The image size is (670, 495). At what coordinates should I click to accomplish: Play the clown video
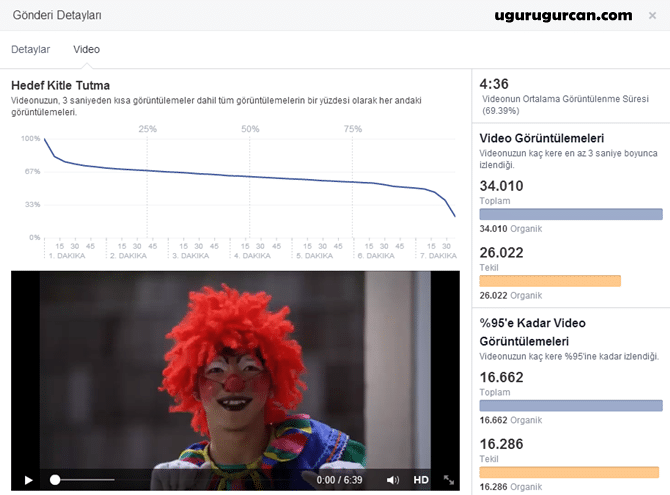click(x=29, y=480)
